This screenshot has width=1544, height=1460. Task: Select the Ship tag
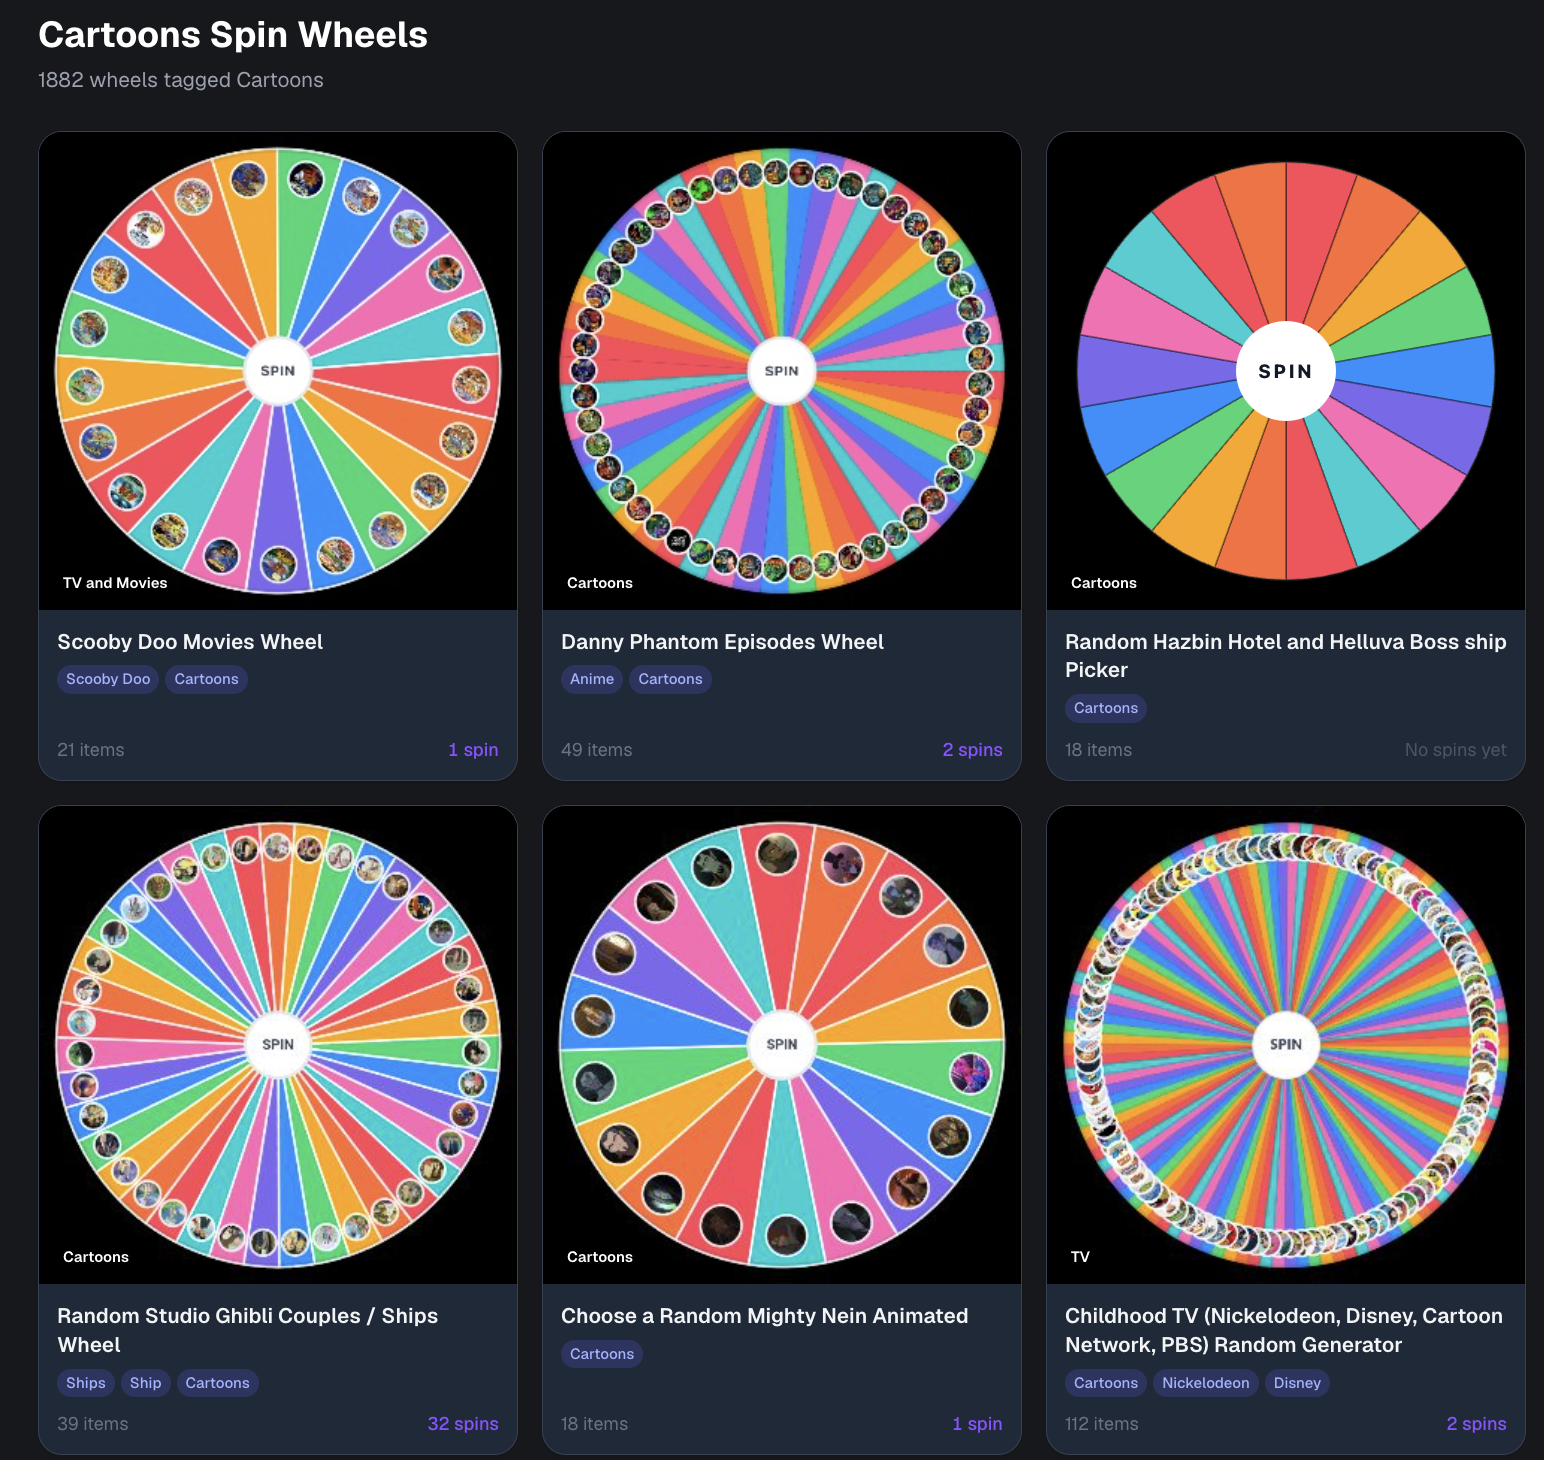point(145,1383)
